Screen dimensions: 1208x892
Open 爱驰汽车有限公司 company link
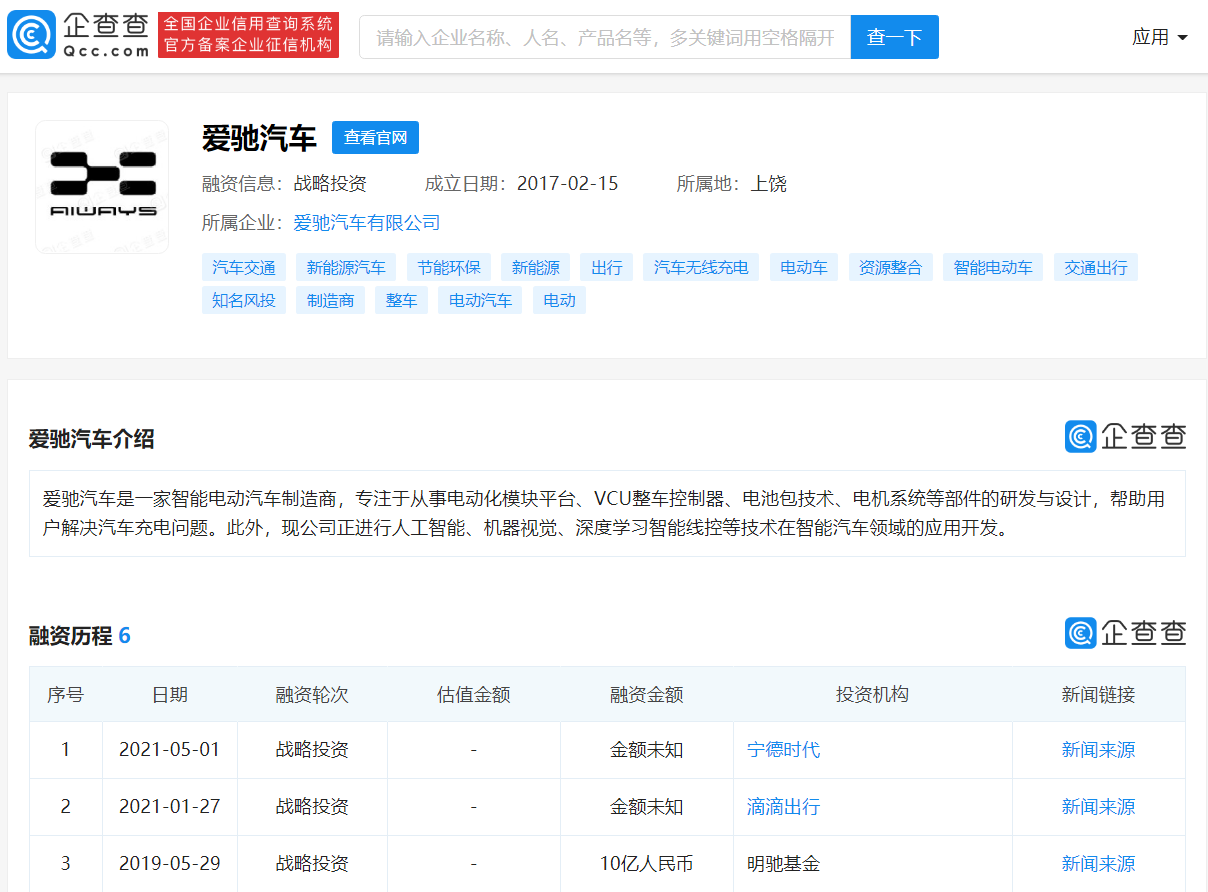pyautogui.click(x=367, y=223)
